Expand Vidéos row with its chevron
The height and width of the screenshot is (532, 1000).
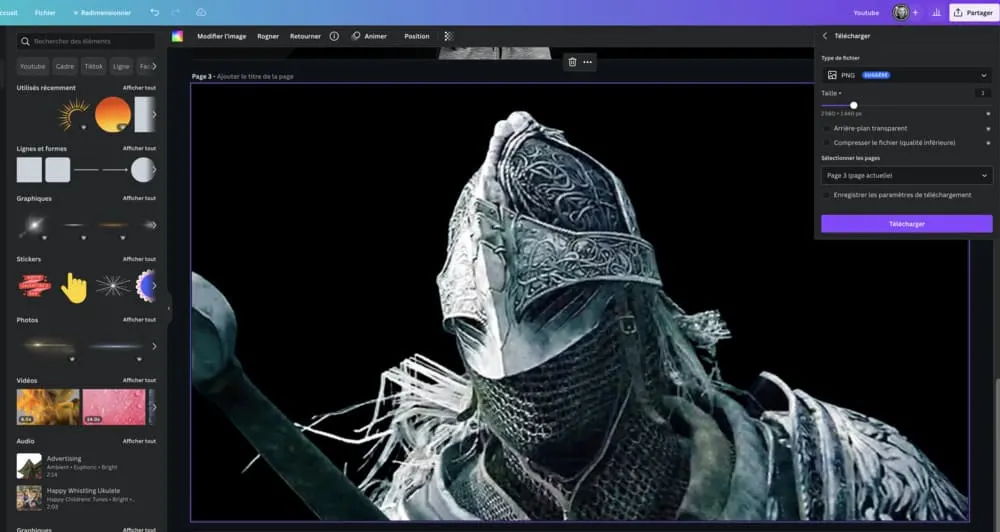coord(154,407)
